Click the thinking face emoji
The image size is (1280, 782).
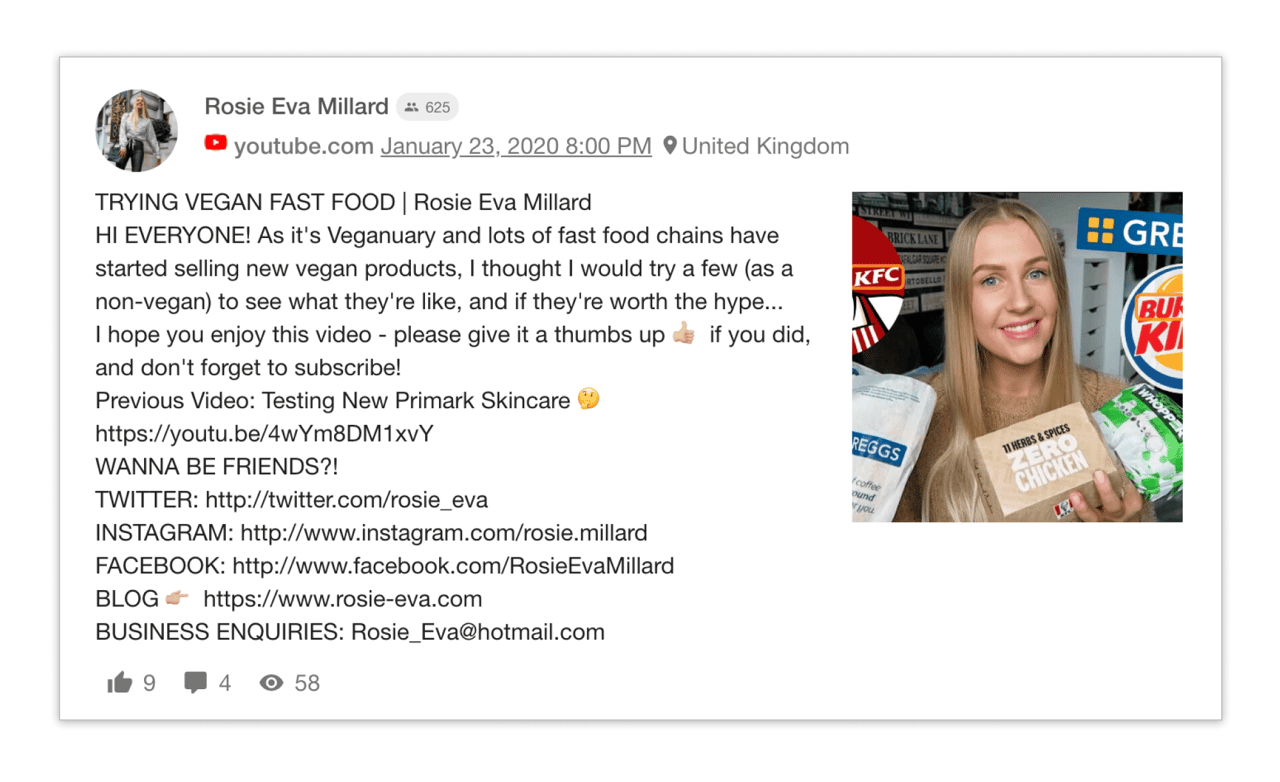[x=588, y=400]
